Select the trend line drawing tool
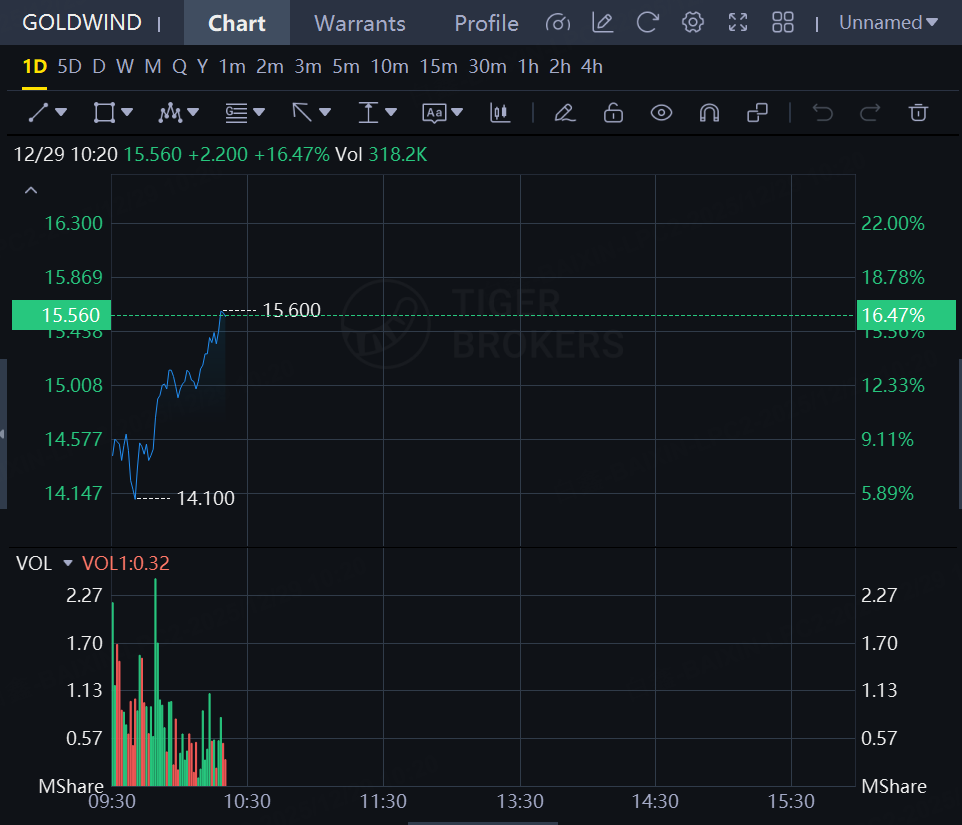The image size is (962, 825). (38, 113)
